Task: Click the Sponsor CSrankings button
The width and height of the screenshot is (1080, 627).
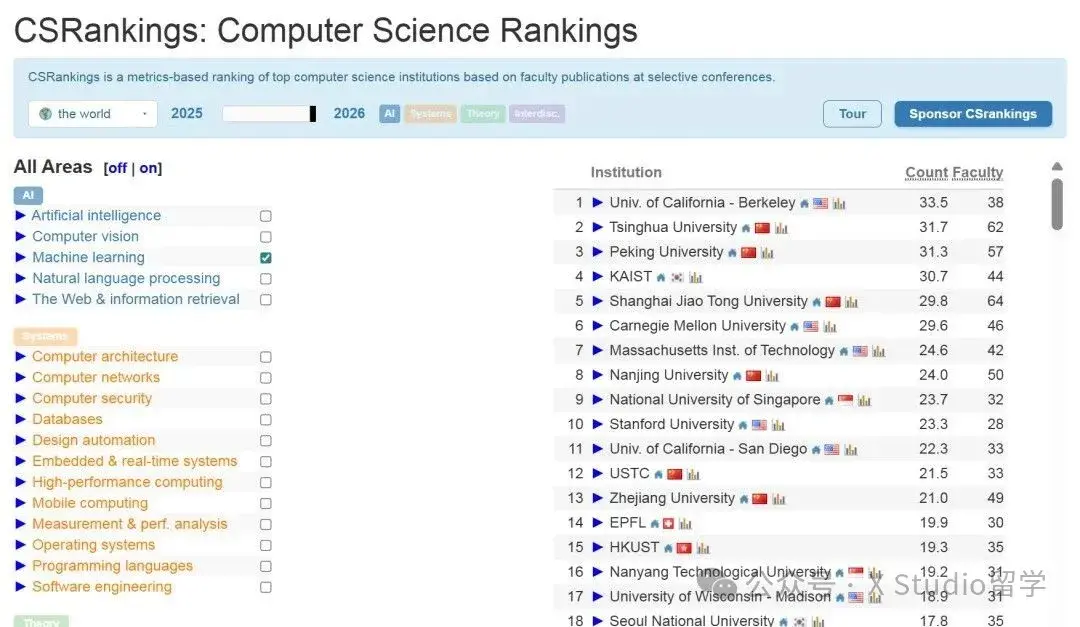Action: coord(973,114)
